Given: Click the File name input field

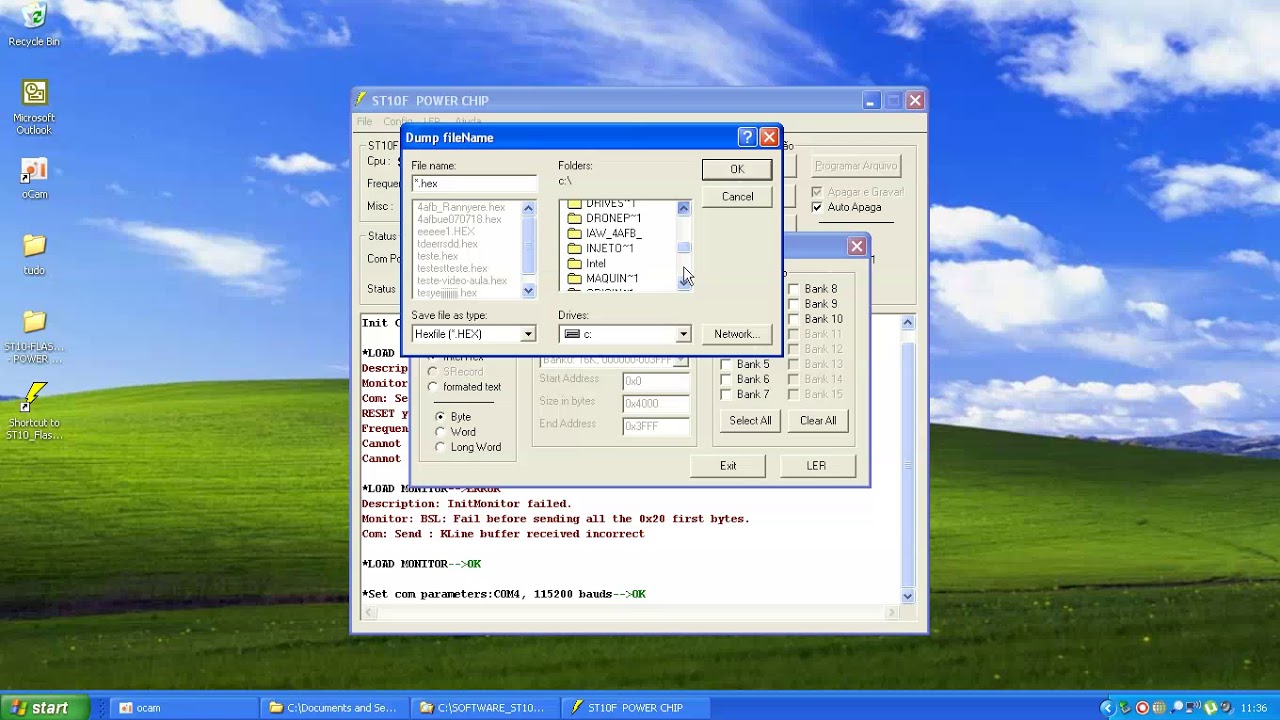Looking at the screenshot, I should [474, 184].
